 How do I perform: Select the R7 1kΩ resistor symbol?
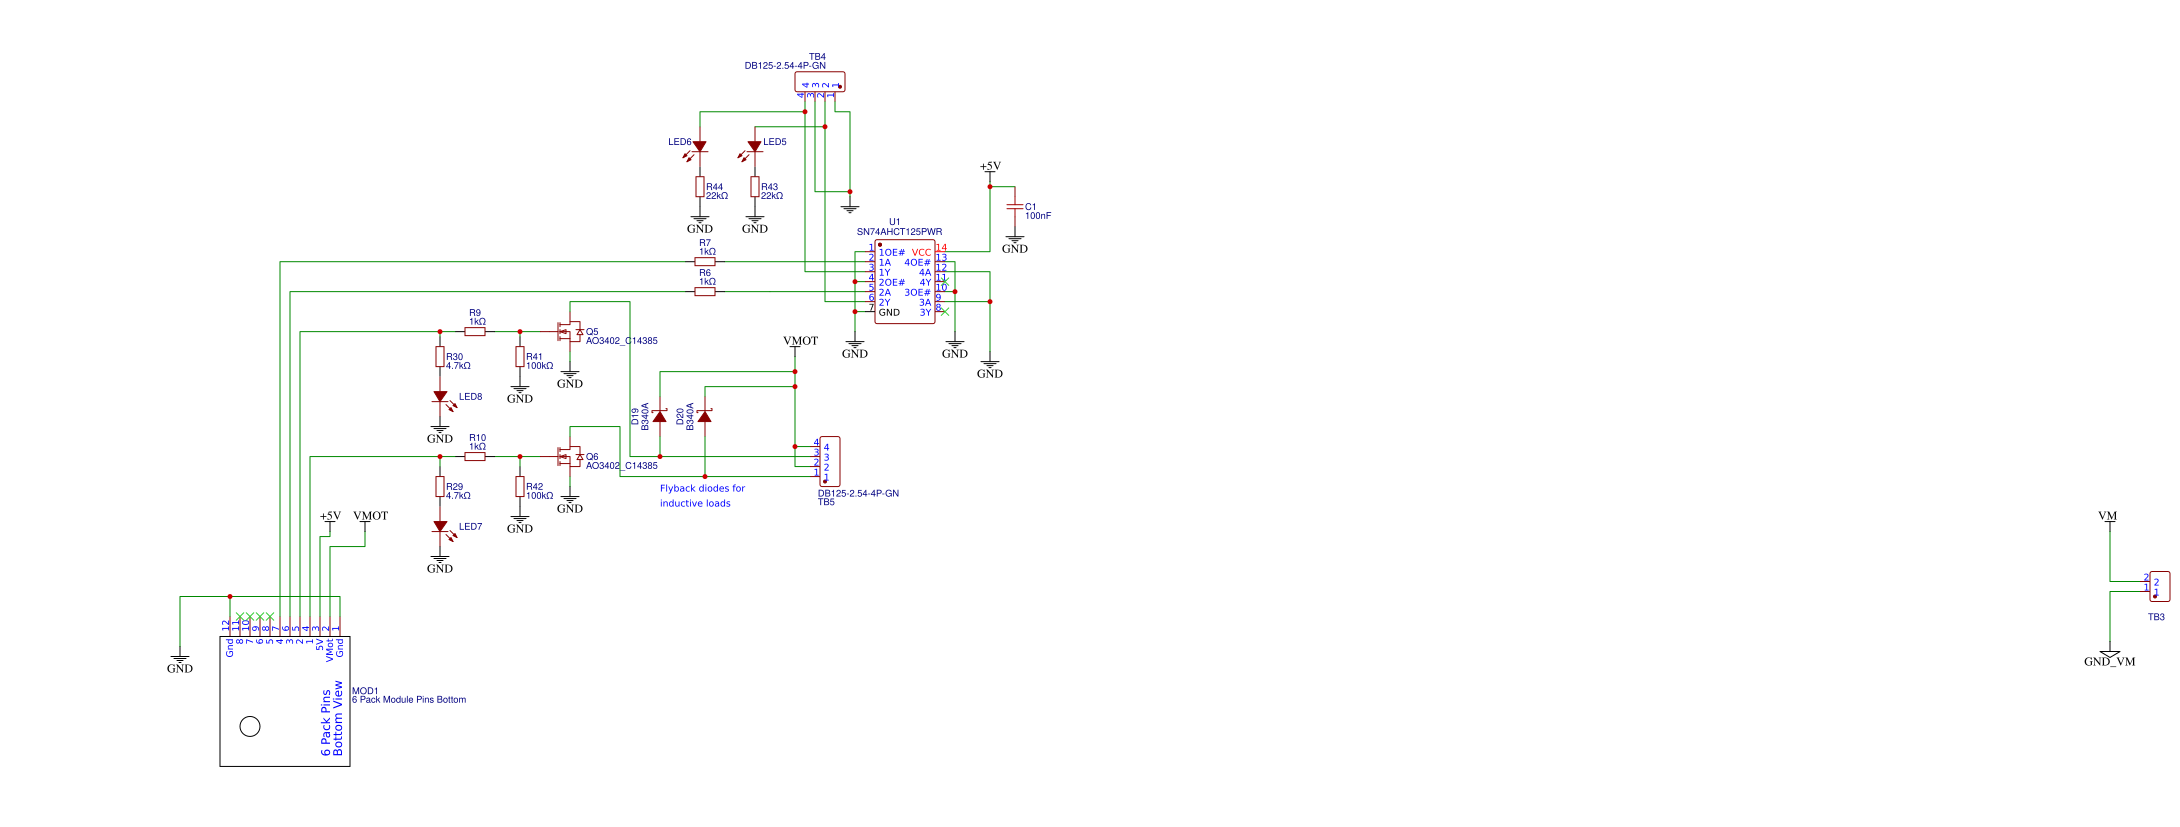(705, 262)
